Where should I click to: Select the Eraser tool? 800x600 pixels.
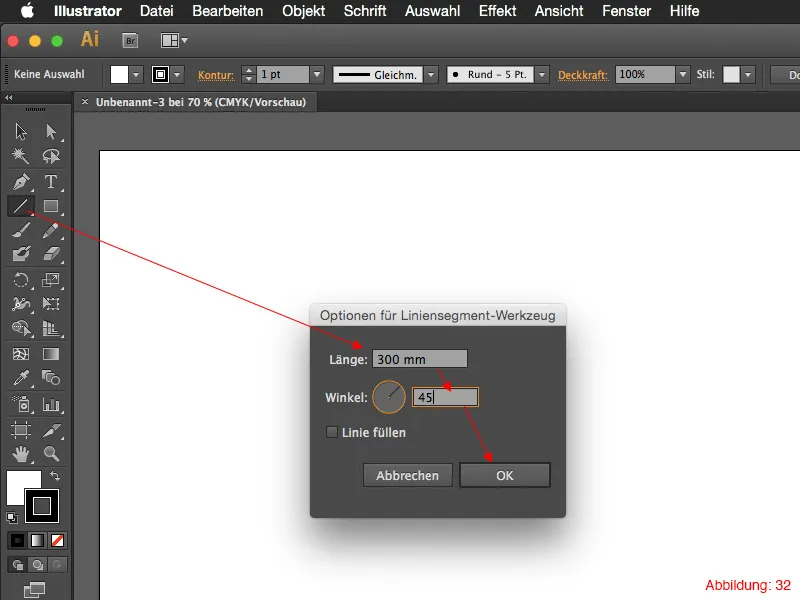(51, 254)
